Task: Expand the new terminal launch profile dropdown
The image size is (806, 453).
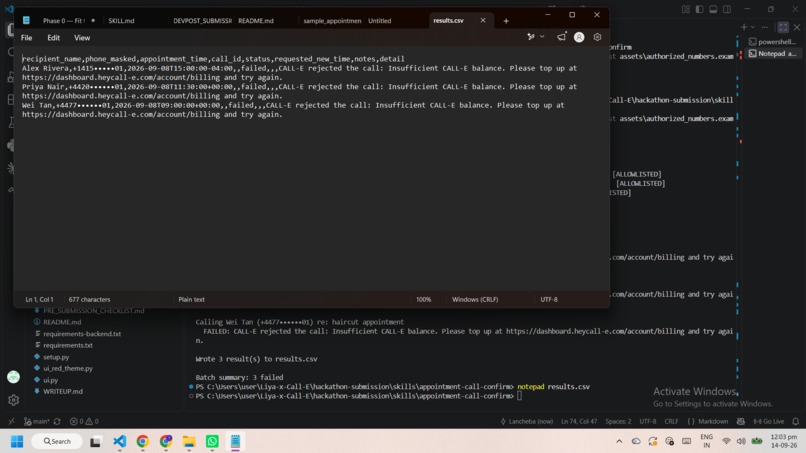Action: pos(753,27)
